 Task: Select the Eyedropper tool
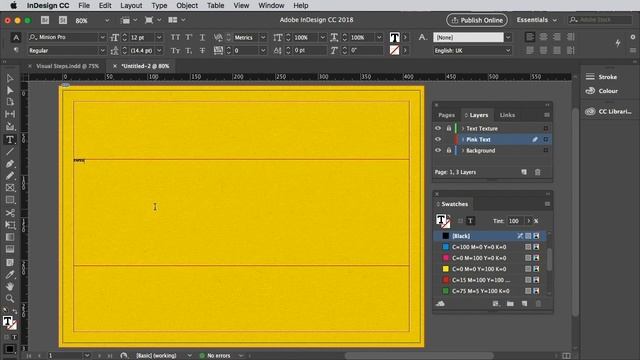pyautogui.click(x=10, y=274)
